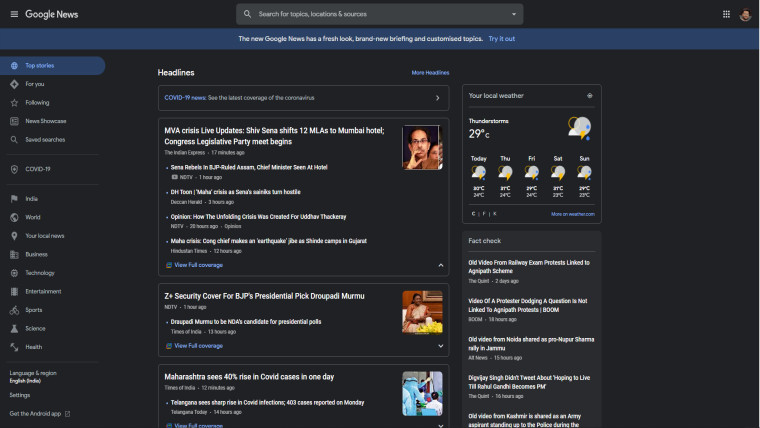
Task: Click the weather location target icon
Action: point(590,95)
